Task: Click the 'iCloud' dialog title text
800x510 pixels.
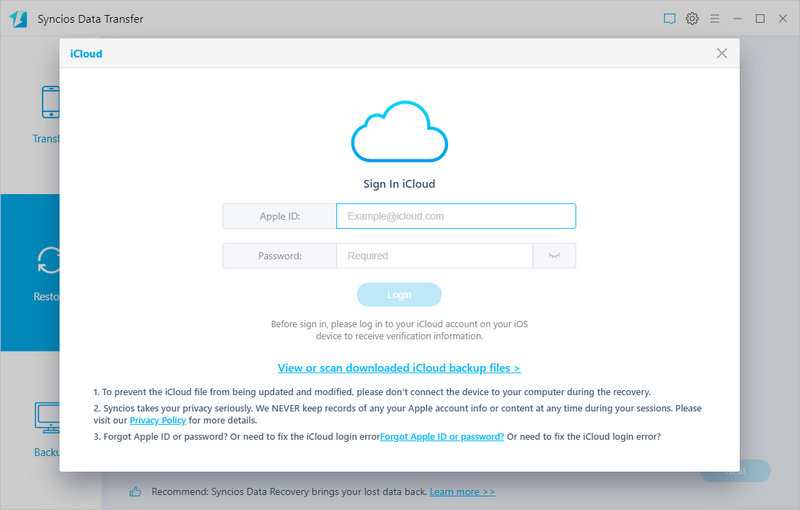Action: tap(86, 54)
